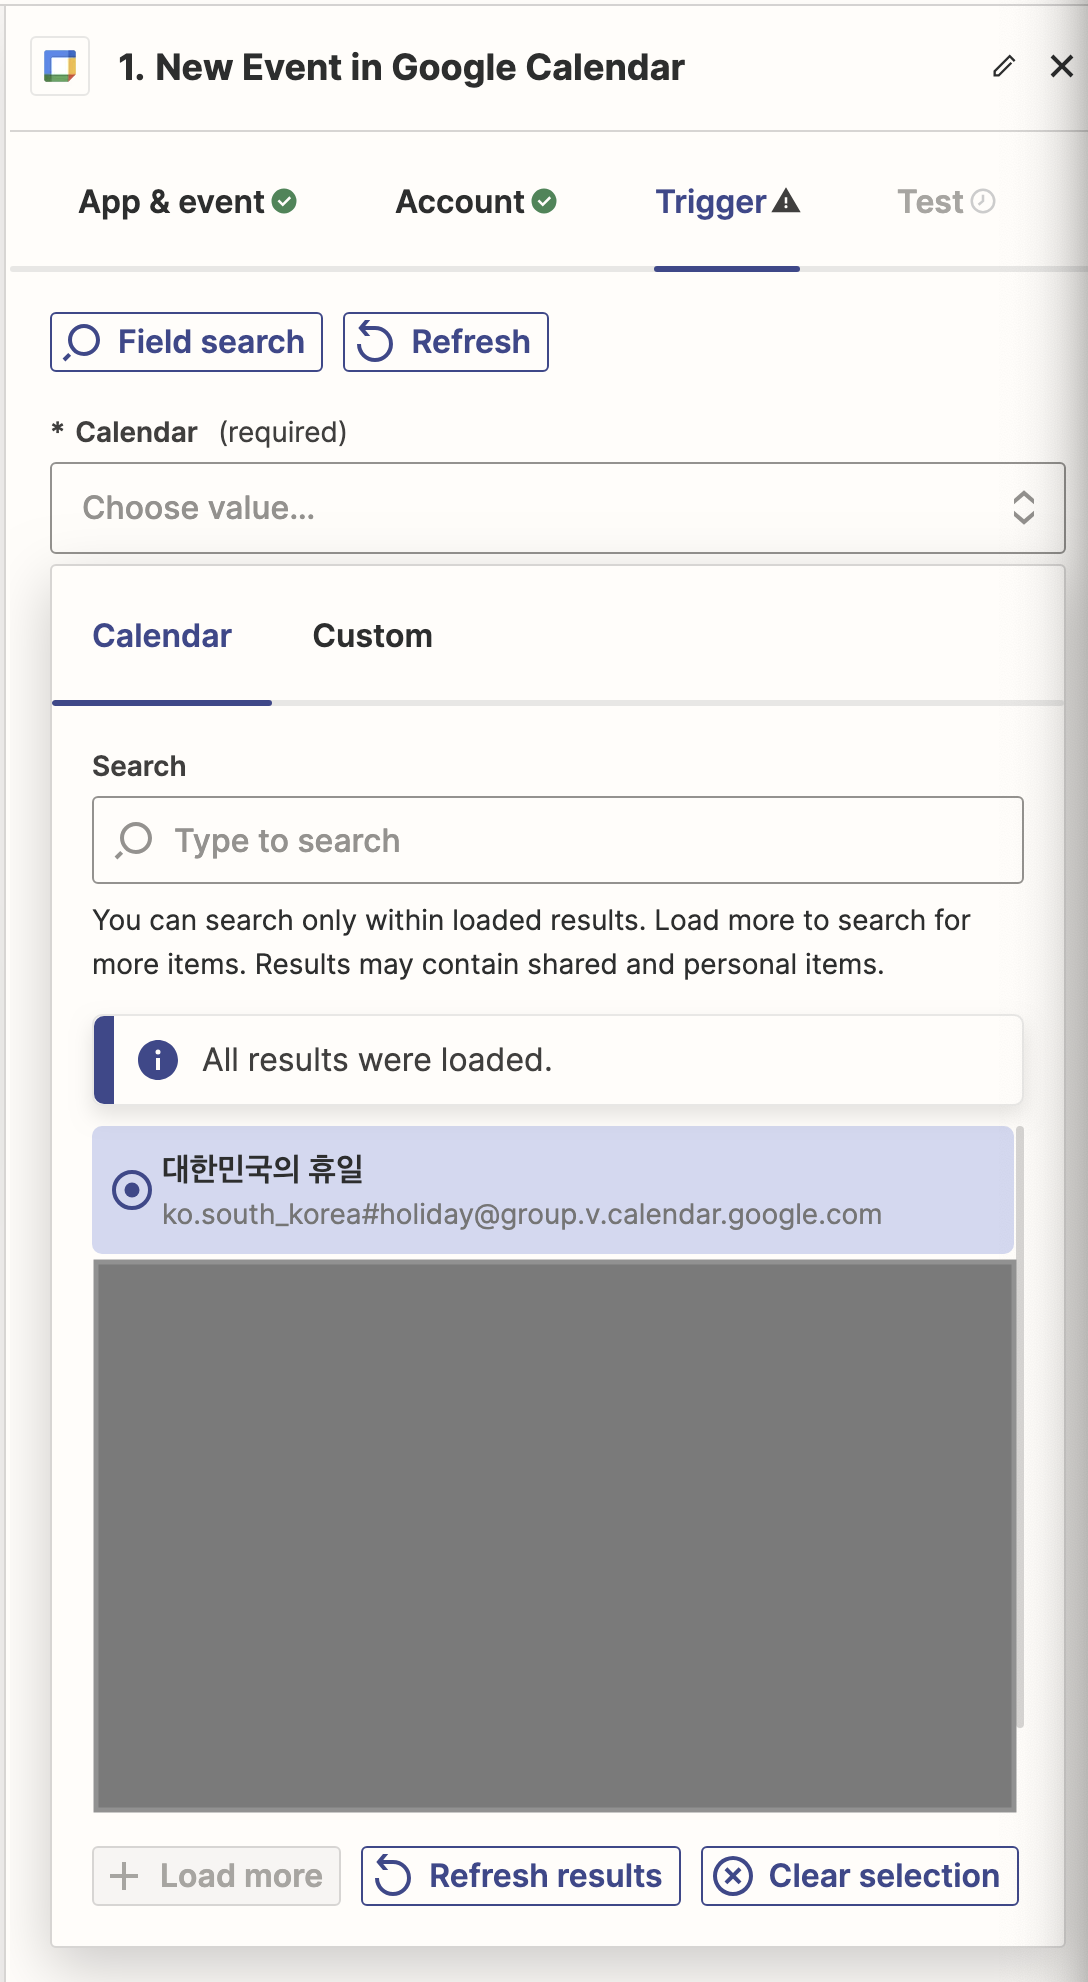
Task: Click the Test tab clock icon
Action: coord(983,202)
